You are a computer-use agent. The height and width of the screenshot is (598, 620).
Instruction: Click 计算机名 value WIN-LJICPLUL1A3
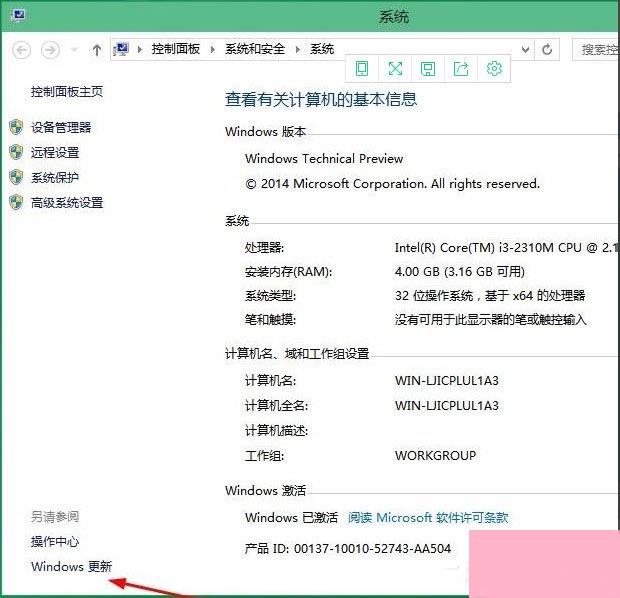point(446,381)
